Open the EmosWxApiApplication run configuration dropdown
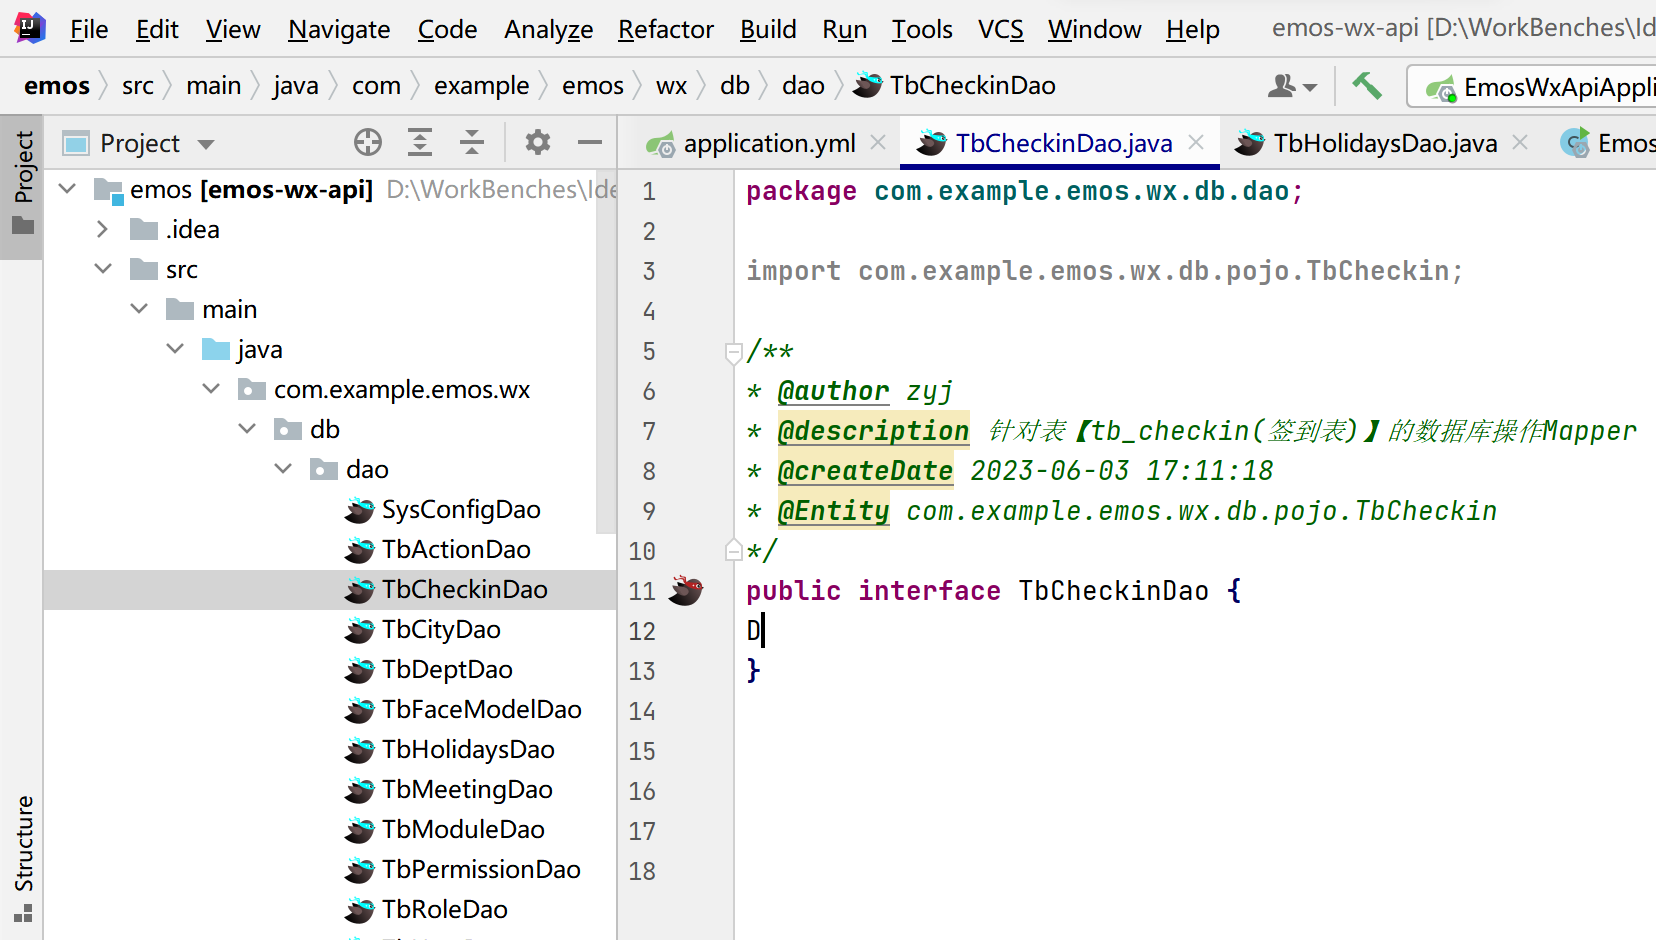 pos(1532,87)
